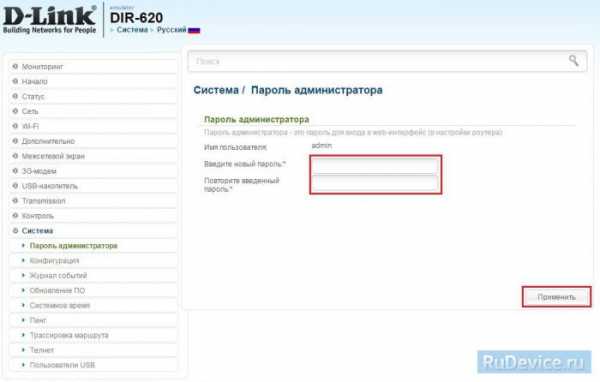Image resolution: width=600 pixels, height=382 pixels.
Task: Focus the Повторите введенный пароль field
Action: tap(375, 183)
